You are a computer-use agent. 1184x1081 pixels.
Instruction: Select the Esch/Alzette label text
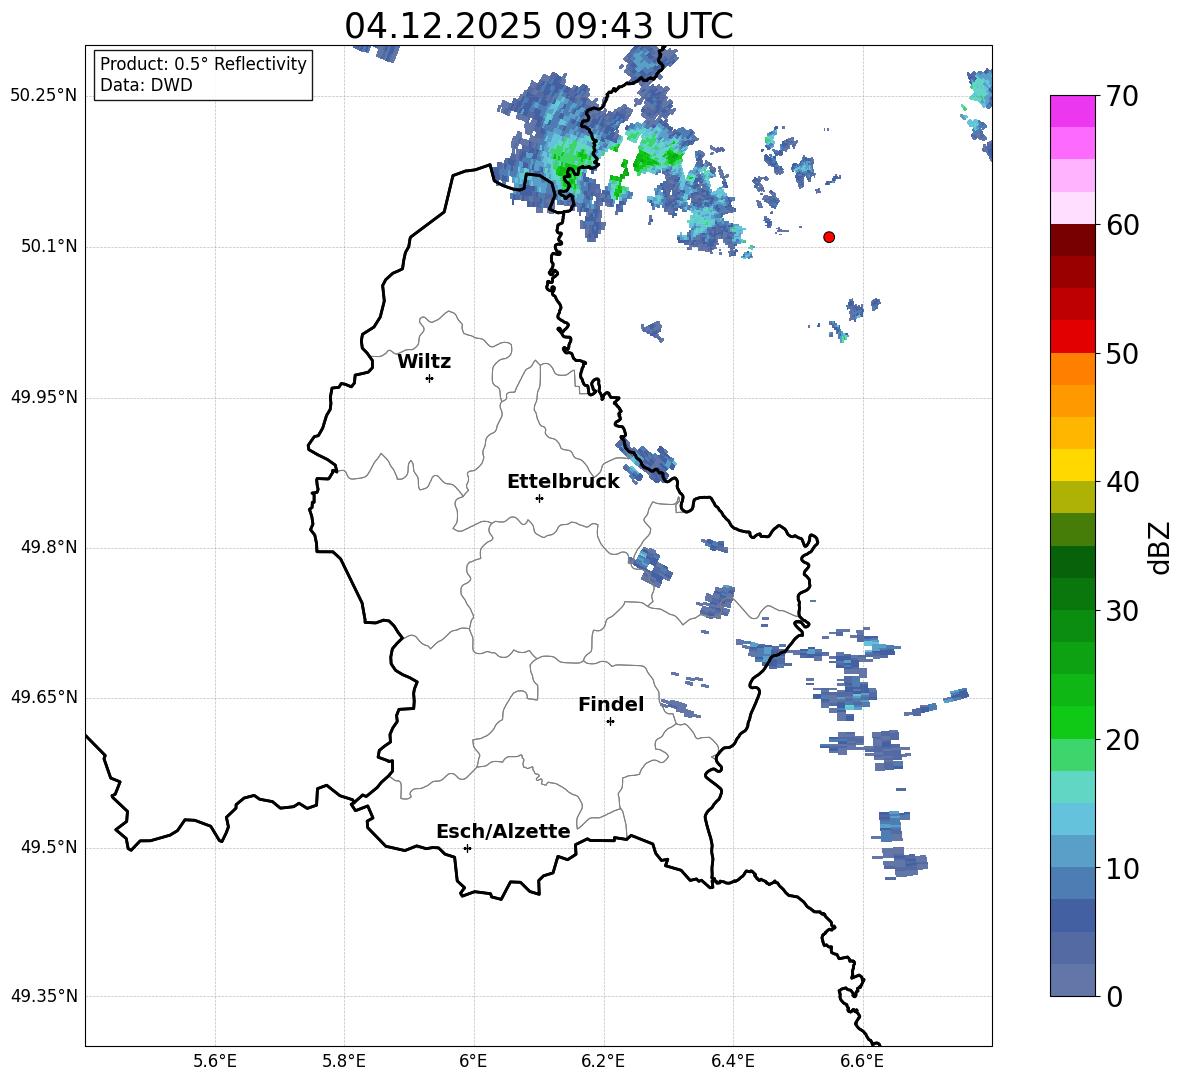click(503, 831)
